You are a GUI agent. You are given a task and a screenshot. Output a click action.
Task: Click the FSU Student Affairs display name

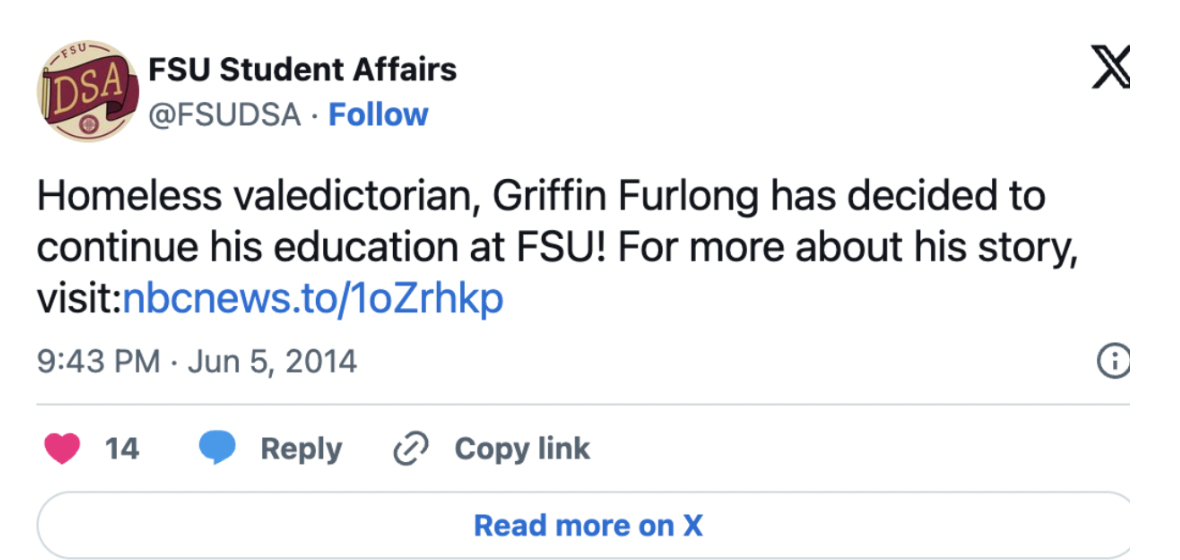(x=303, y=70)
